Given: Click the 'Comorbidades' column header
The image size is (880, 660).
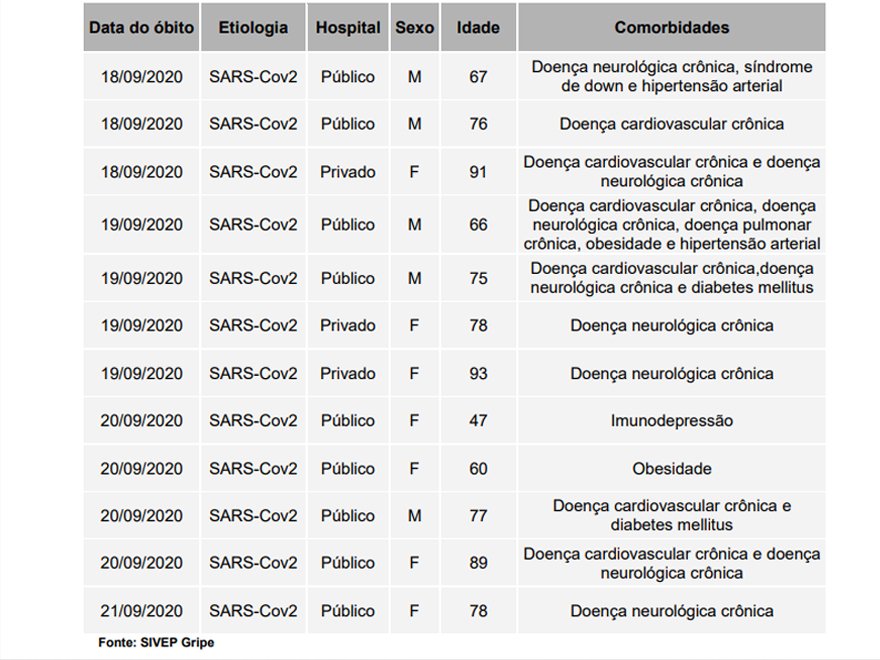Looking at the screenshot, I should pos(671,28).
